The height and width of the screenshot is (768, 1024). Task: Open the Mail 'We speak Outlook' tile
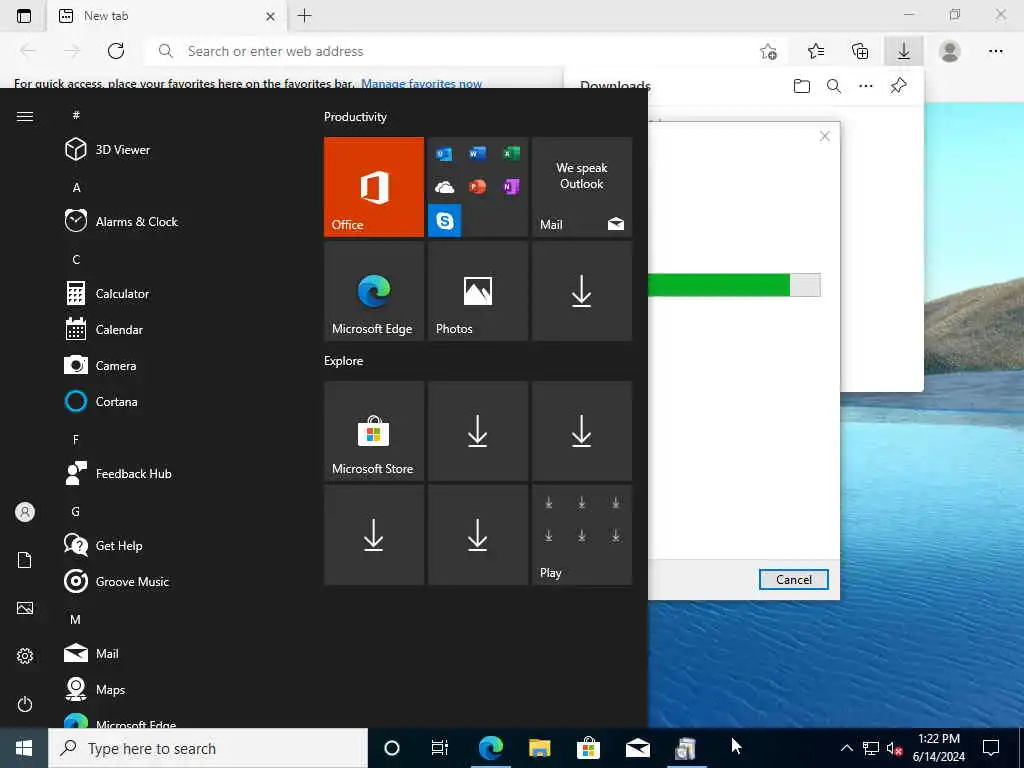582,187
